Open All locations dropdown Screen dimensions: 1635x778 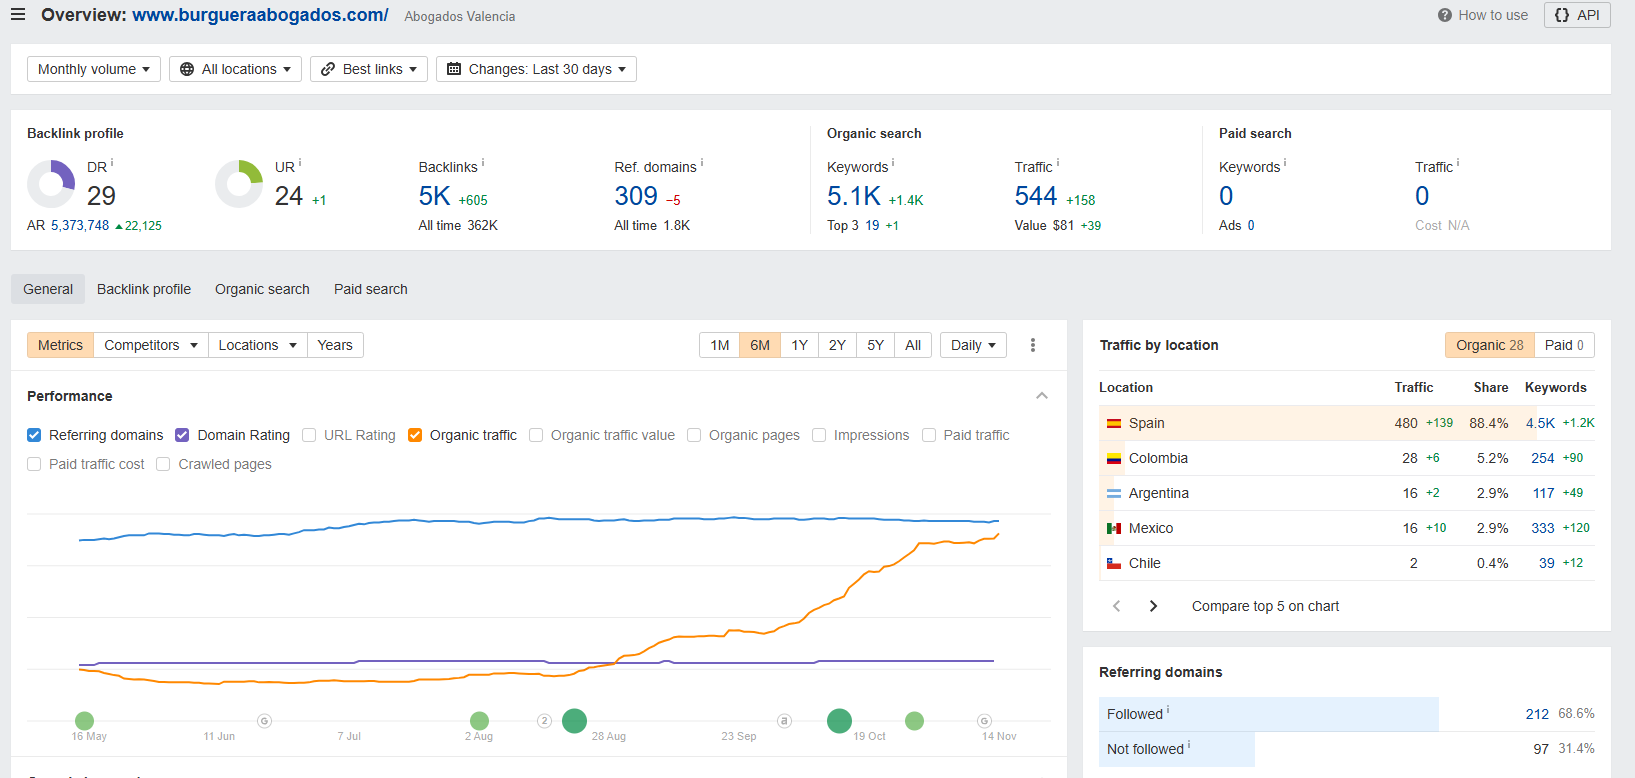pos(235,69)
